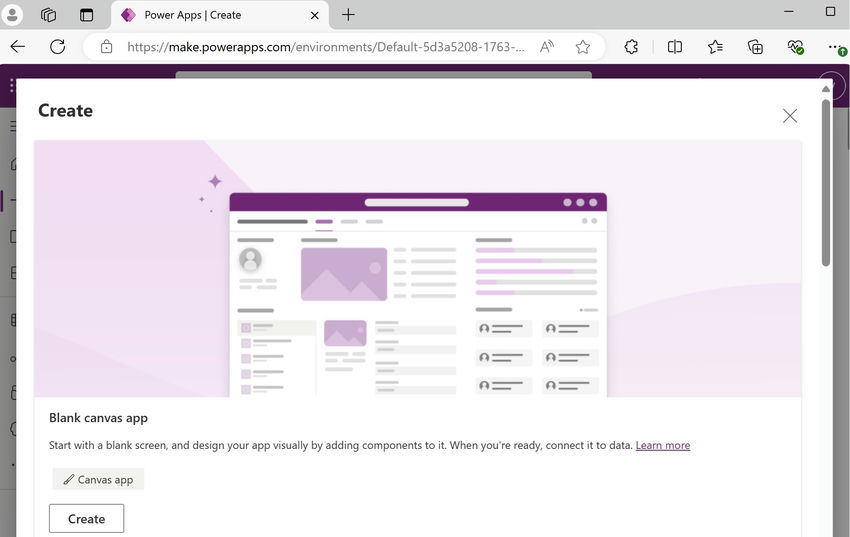The width and height of the screenshot is (850, 537).
Task: Go back to the previous page
Action: coord(18,47)
